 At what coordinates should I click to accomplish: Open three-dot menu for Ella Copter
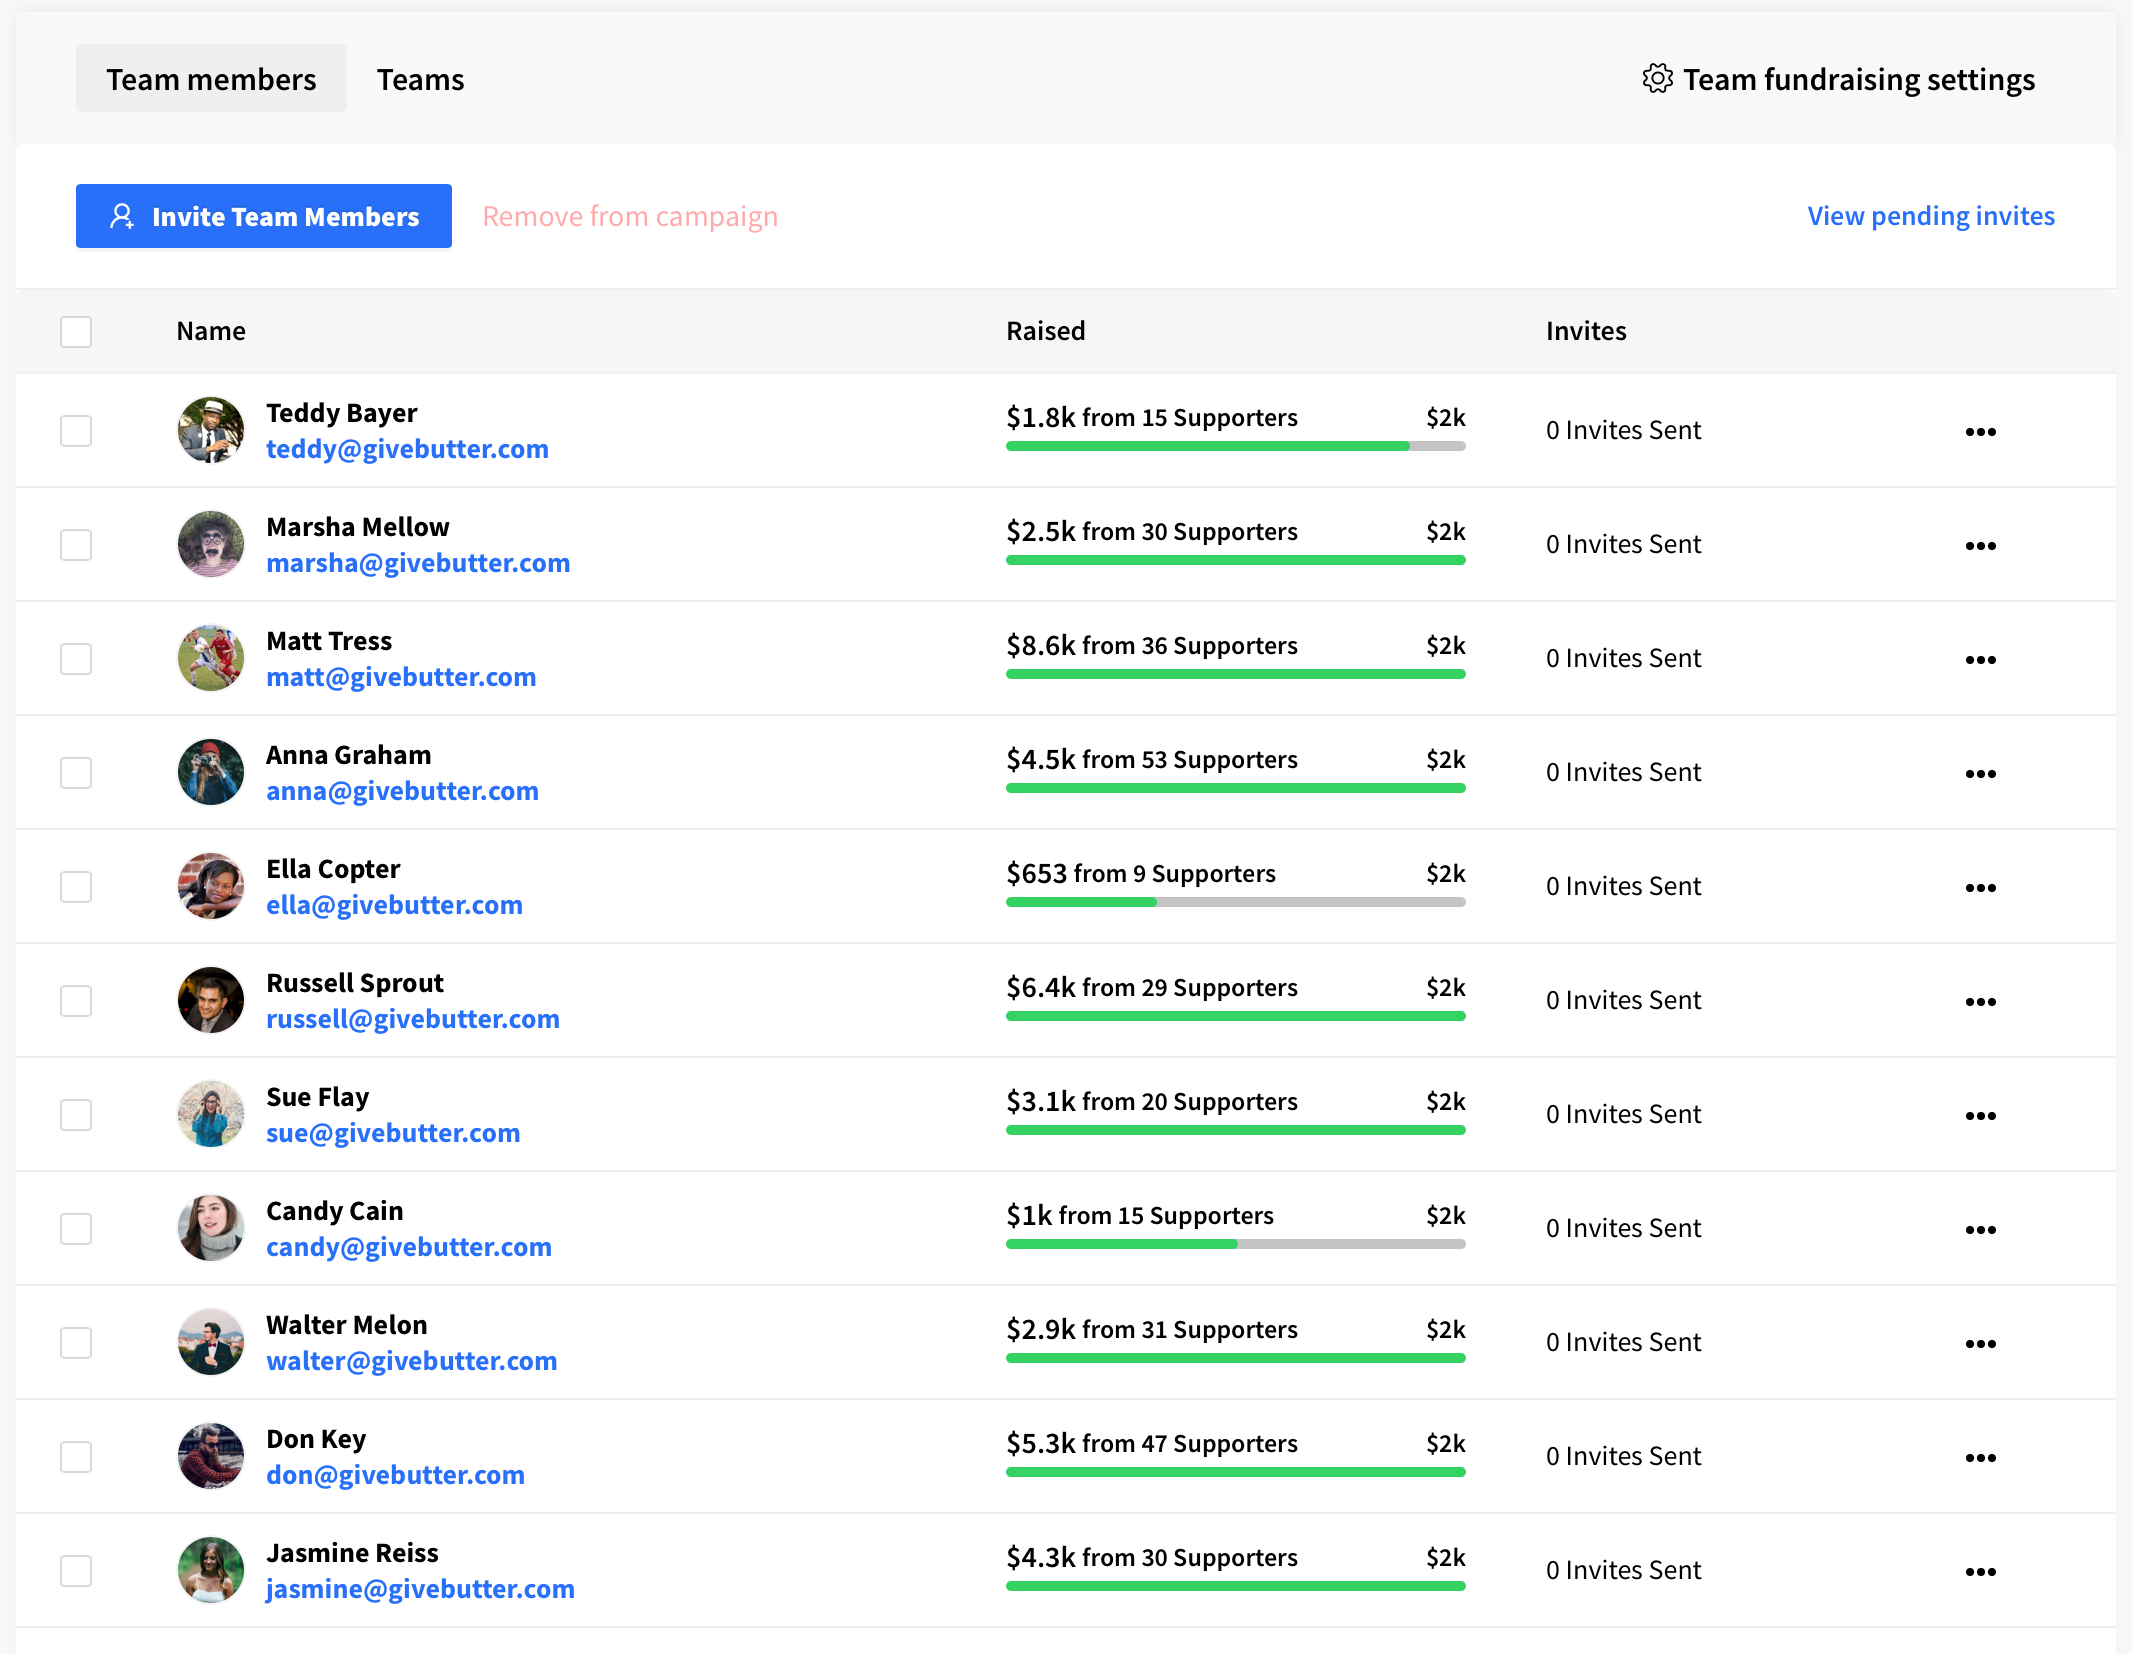click(1980, 888)
